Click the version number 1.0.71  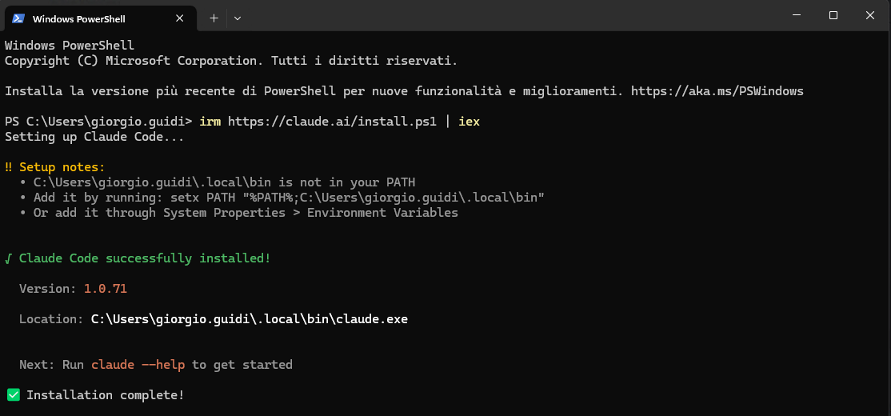tap(105, 289)
